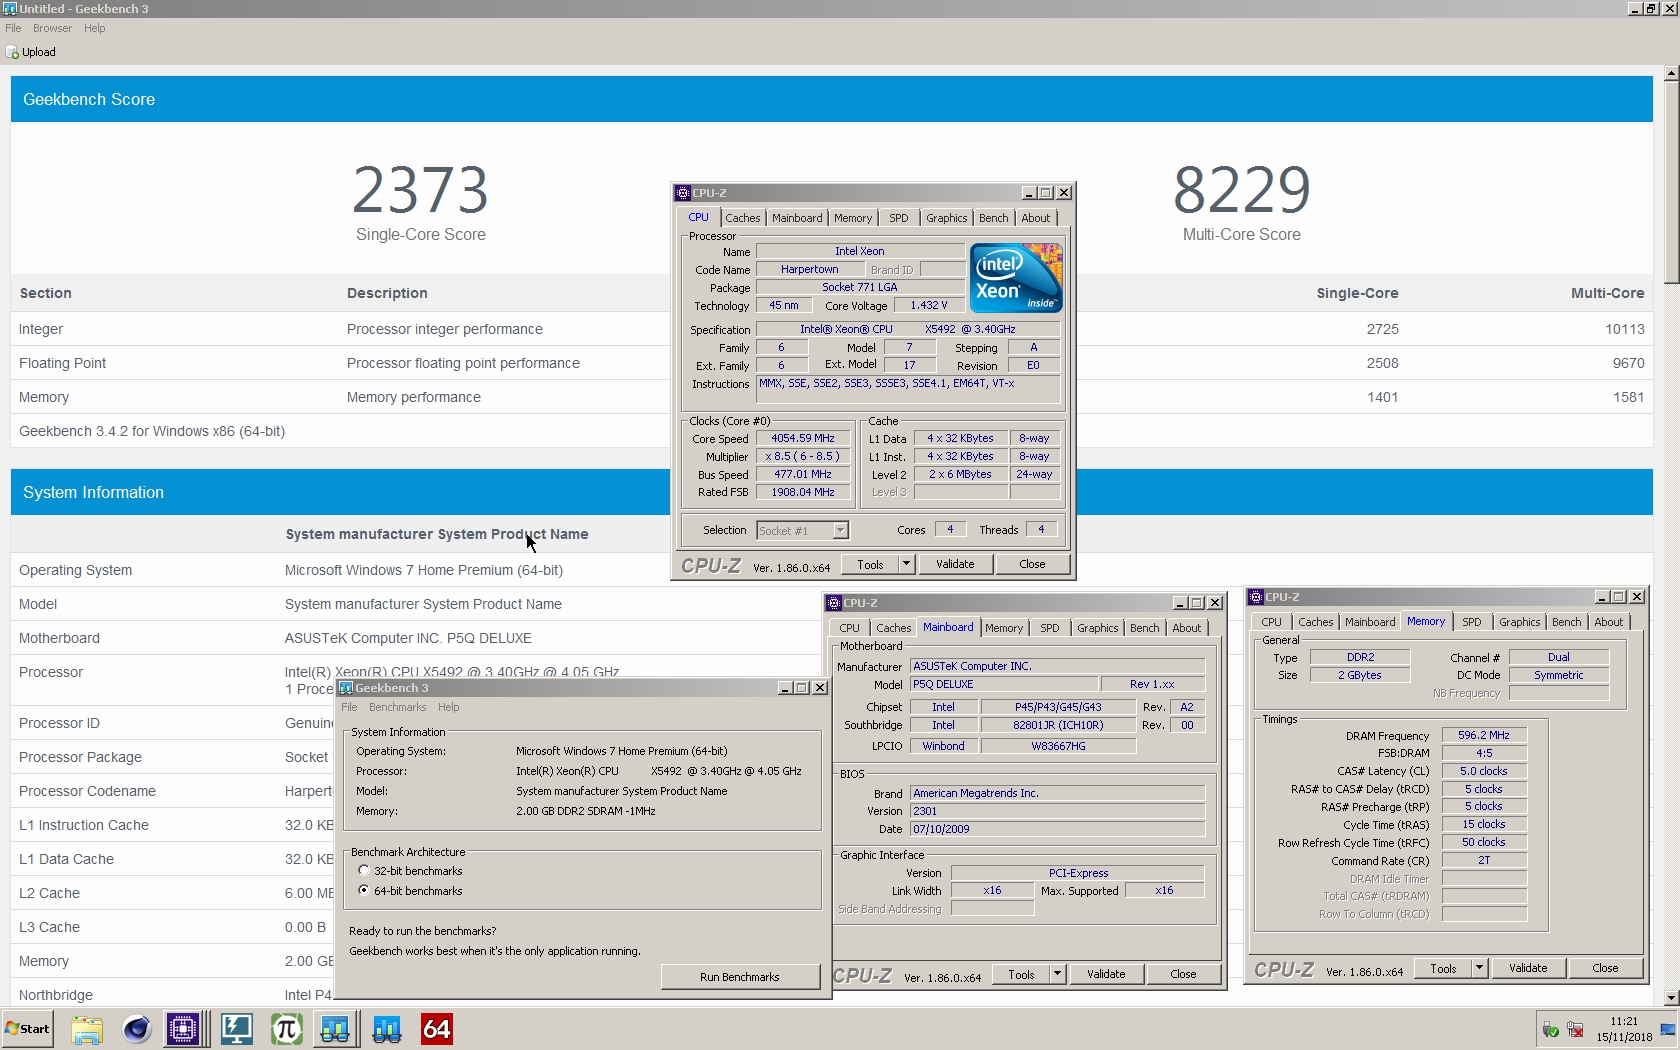Launch the green Pi benchmark taskbar icon

pyautogui.click(x=286, y=1029)
